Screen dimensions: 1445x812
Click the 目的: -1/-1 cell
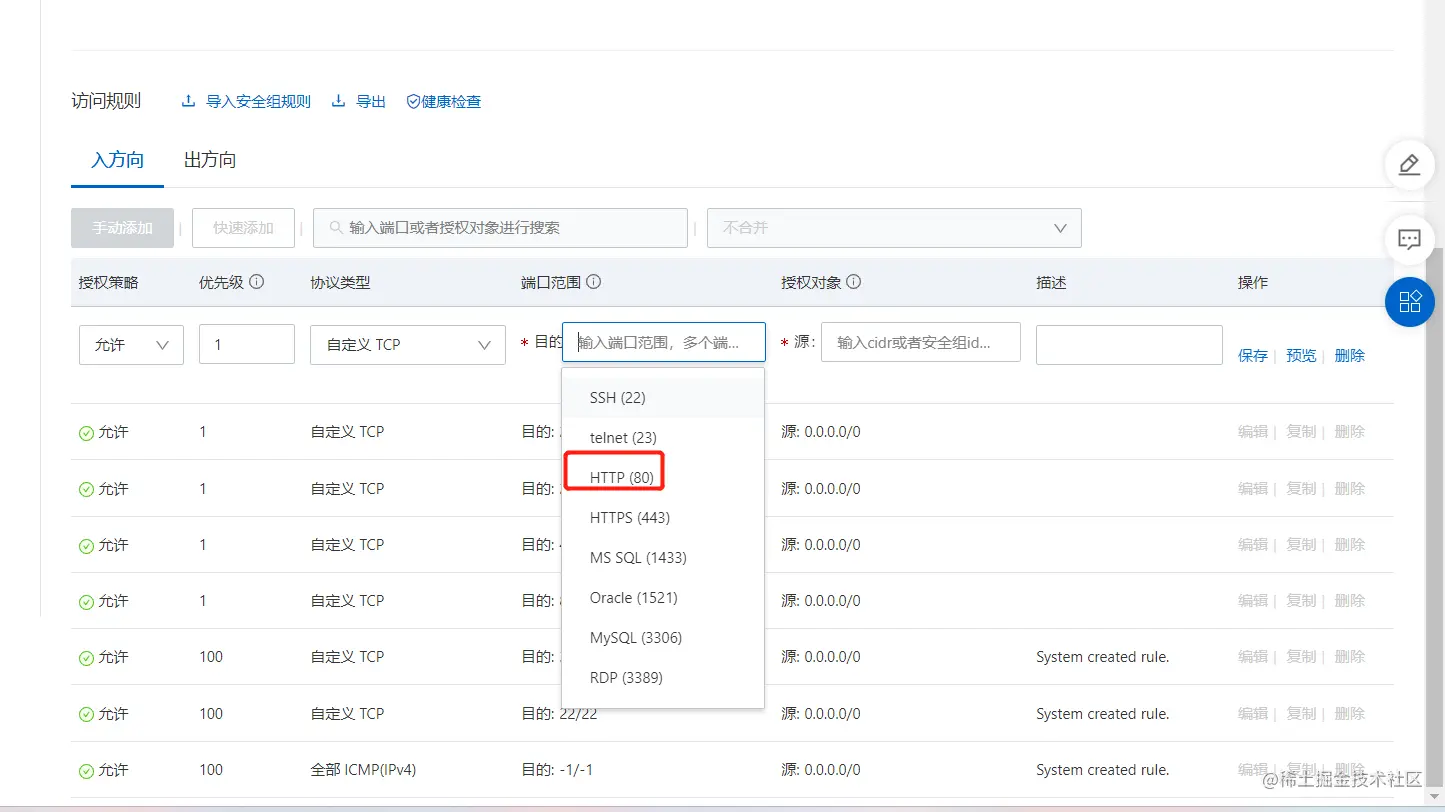[557, 770]
